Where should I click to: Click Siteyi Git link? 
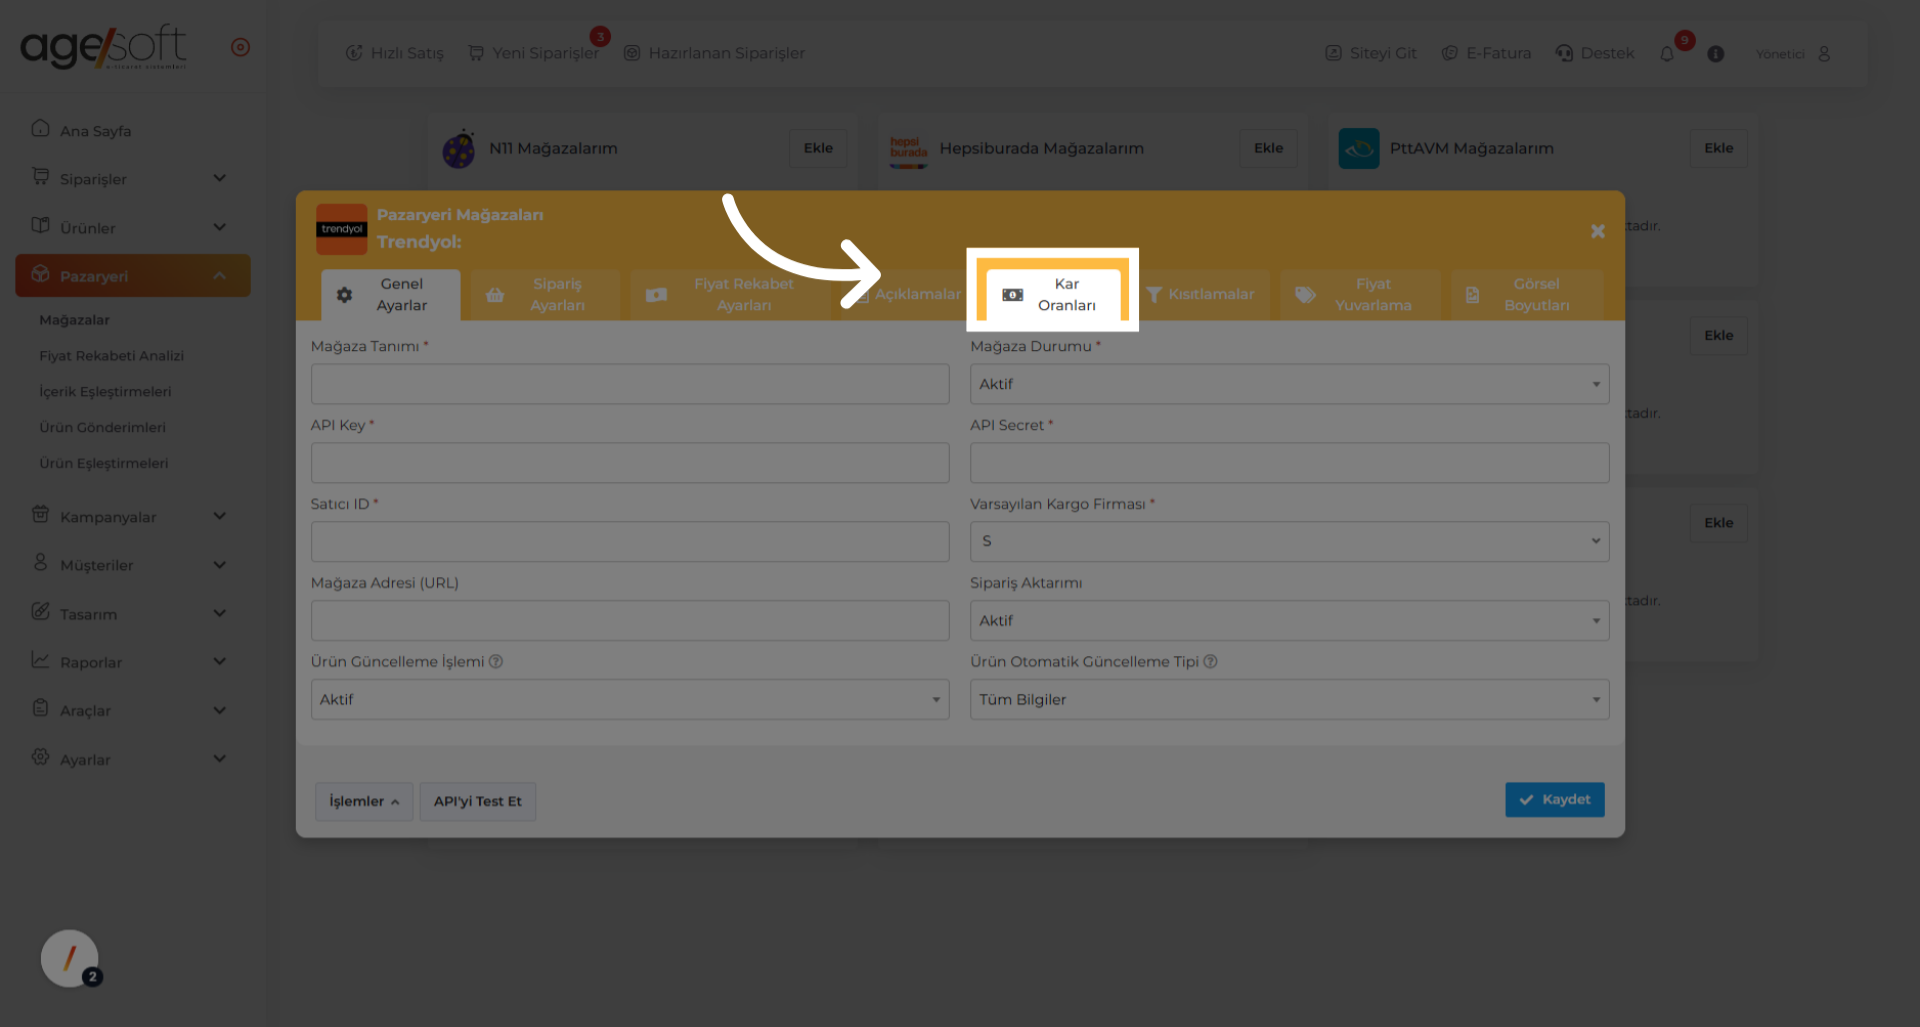click(x=1371, y=53)
